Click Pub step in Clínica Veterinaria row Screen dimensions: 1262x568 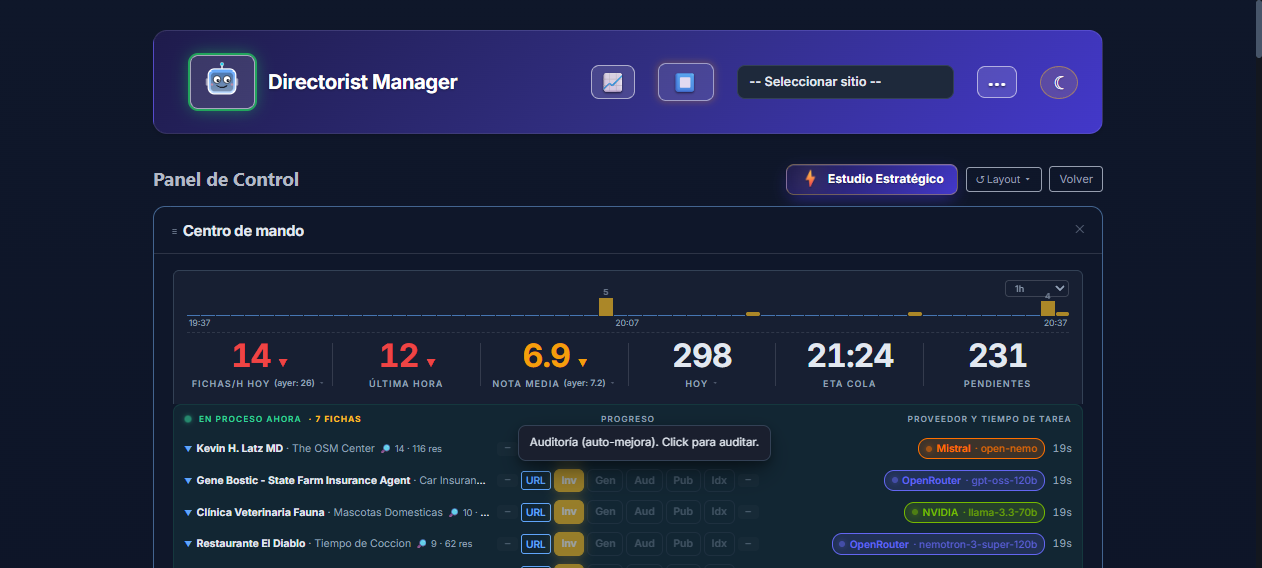[x=683, y=513]
